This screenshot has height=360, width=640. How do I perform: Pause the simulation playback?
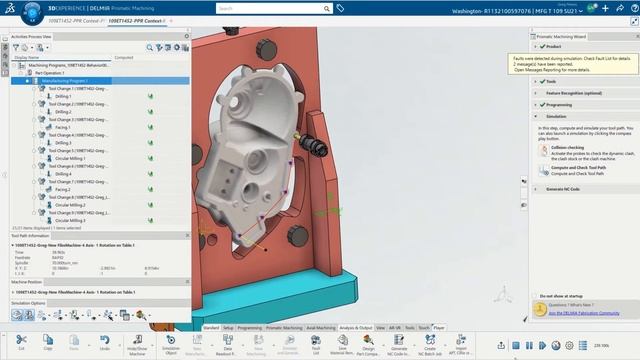coord(529,346)
